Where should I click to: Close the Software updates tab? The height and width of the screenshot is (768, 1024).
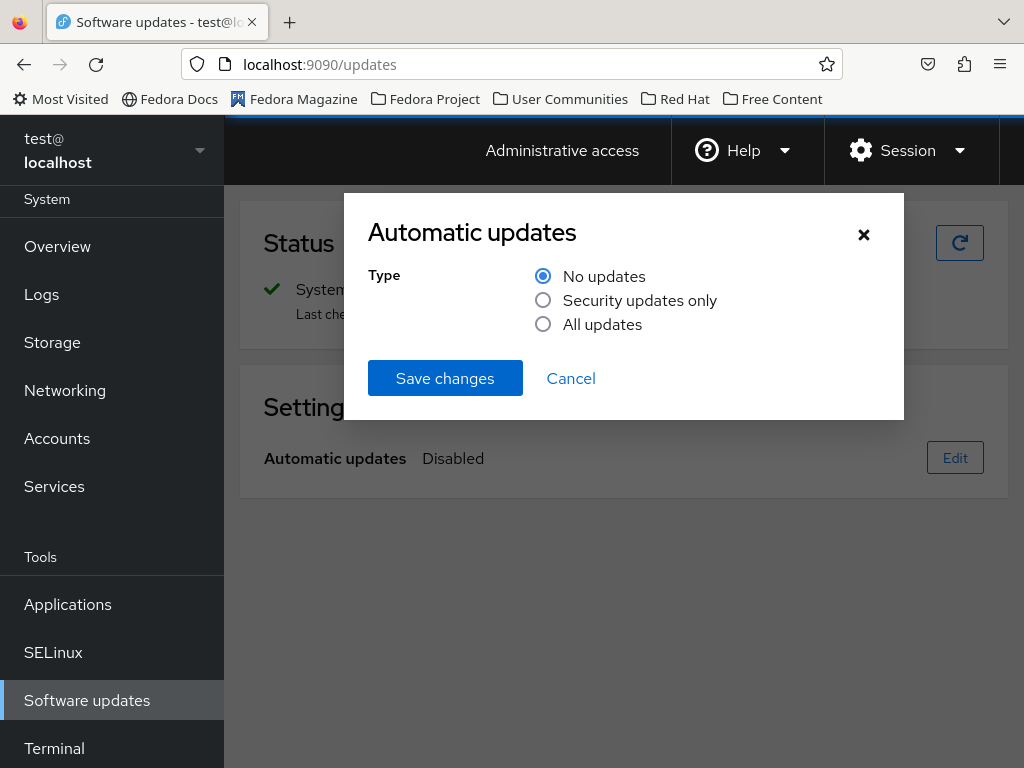(252, 22)
